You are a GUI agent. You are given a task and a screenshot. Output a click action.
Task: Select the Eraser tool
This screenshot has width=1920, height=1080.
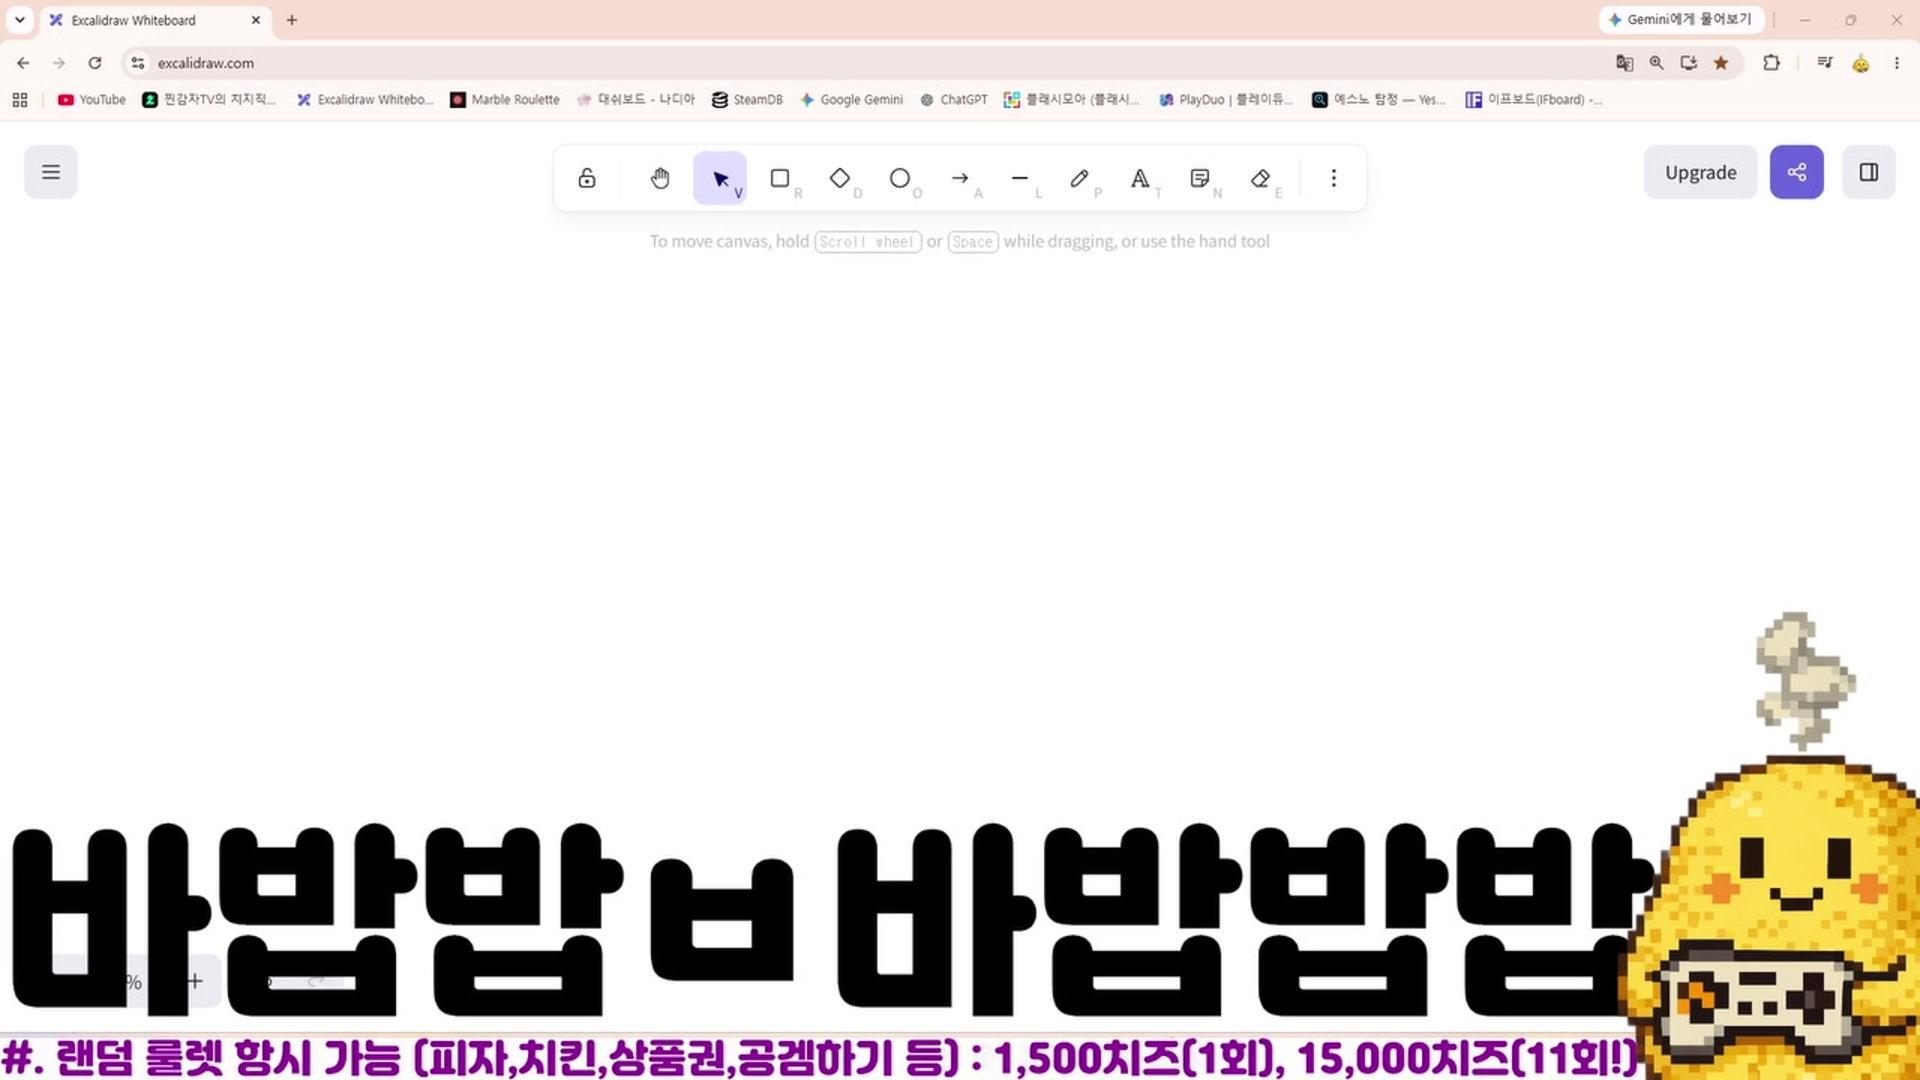(x=1260, y=178)
